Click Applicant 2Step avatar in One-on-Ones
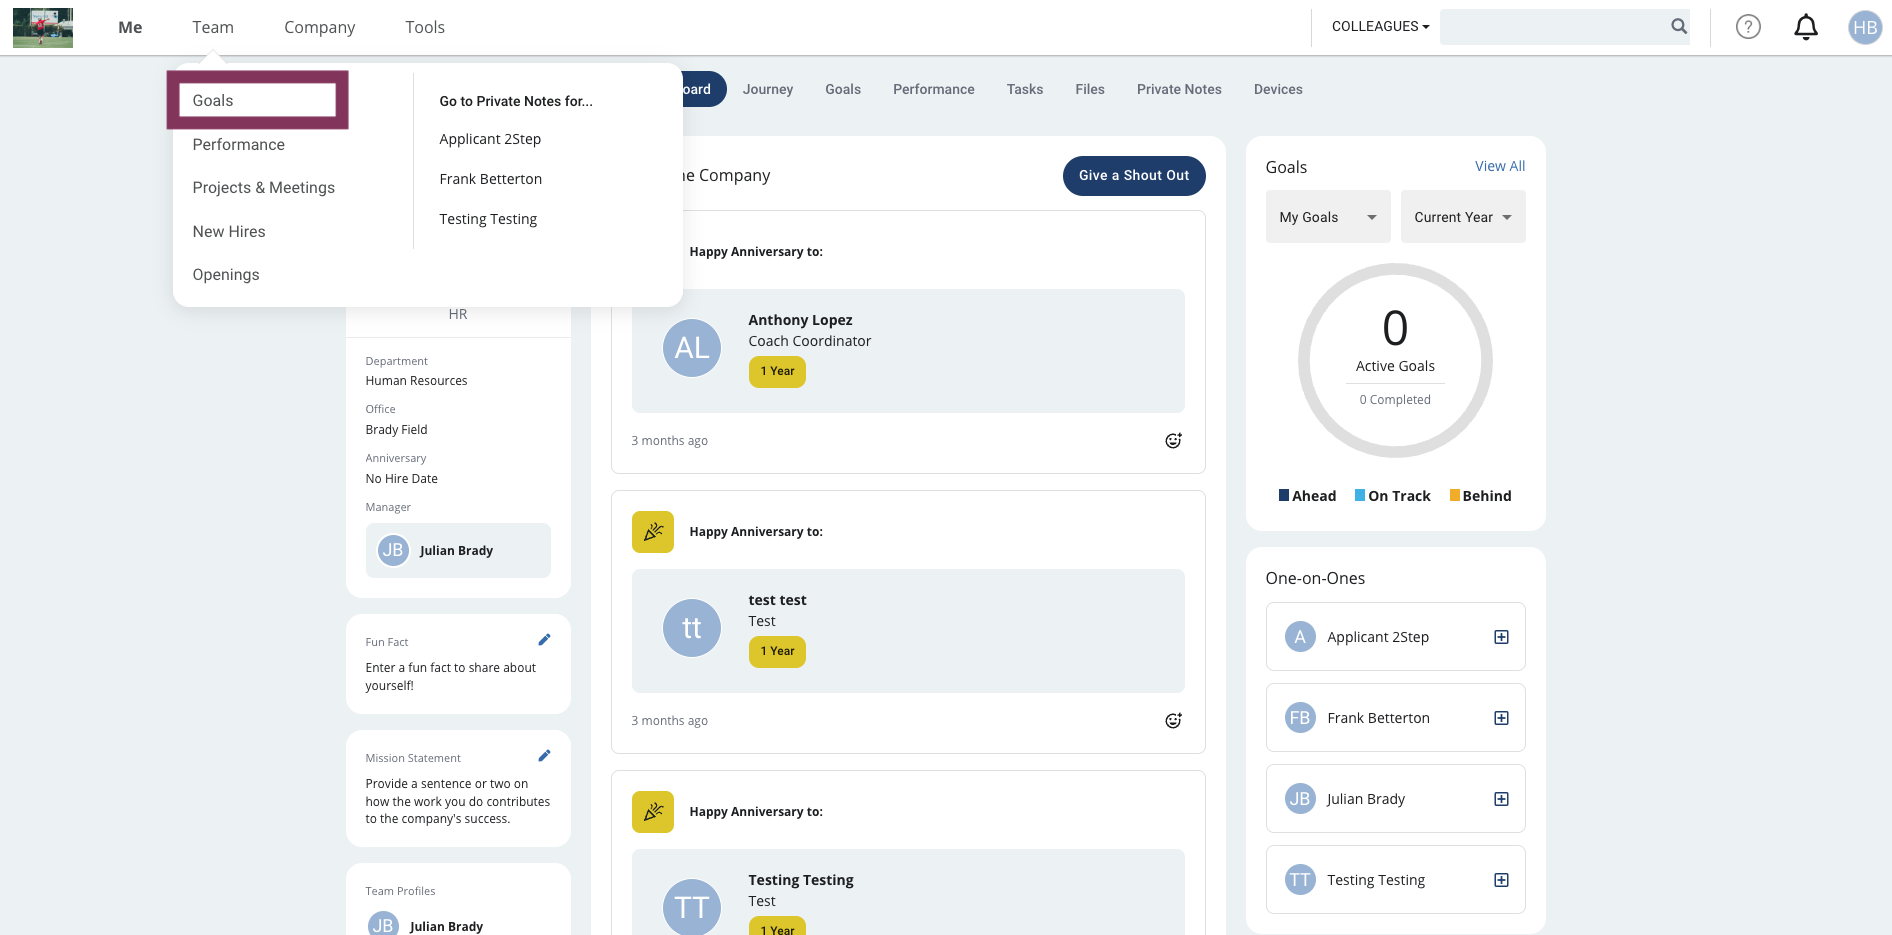The image size is (1892, 935). pos(1300,637)
